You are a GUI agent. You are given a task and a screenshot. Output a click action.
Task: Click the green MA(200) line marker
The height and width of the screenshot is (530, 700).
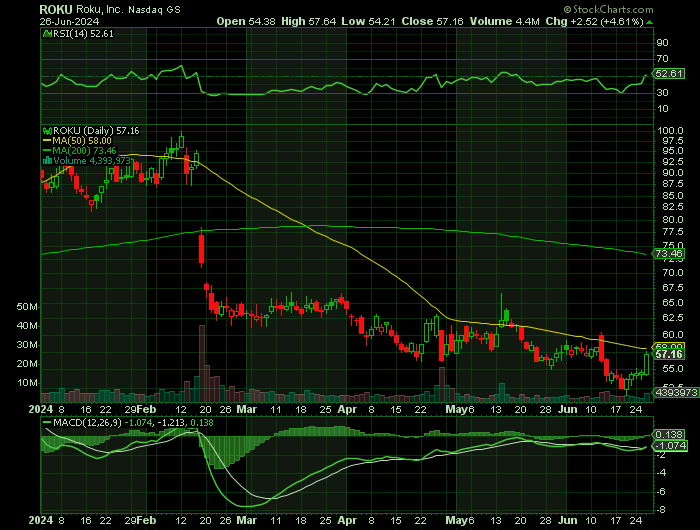coord(47,150)
